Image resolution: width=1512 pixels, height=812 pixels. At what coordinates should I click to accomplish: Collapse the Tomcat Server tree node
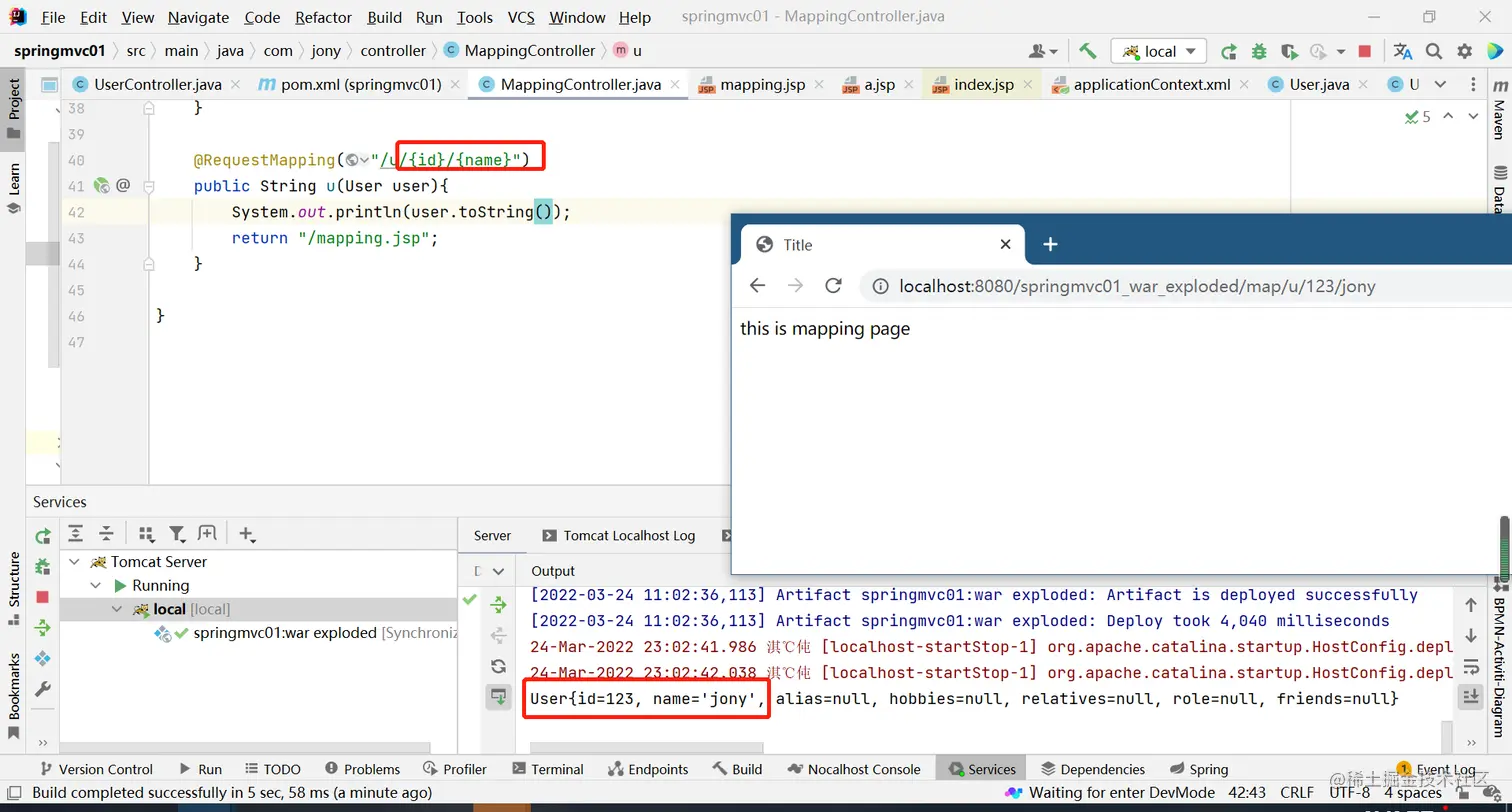click(x=74, y=562)
